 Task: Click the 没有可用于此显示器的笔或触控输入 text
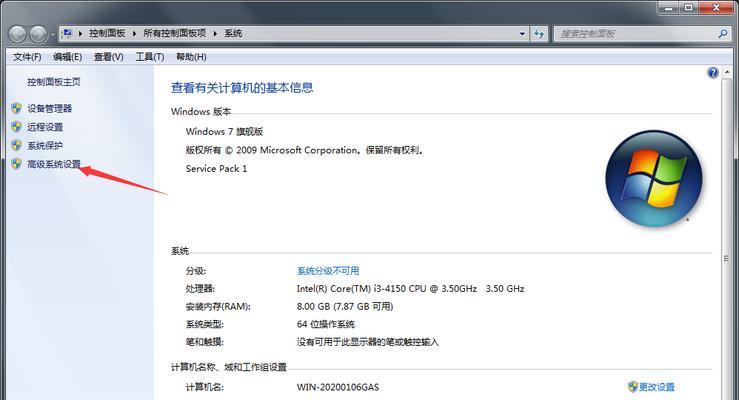[368, 342]
